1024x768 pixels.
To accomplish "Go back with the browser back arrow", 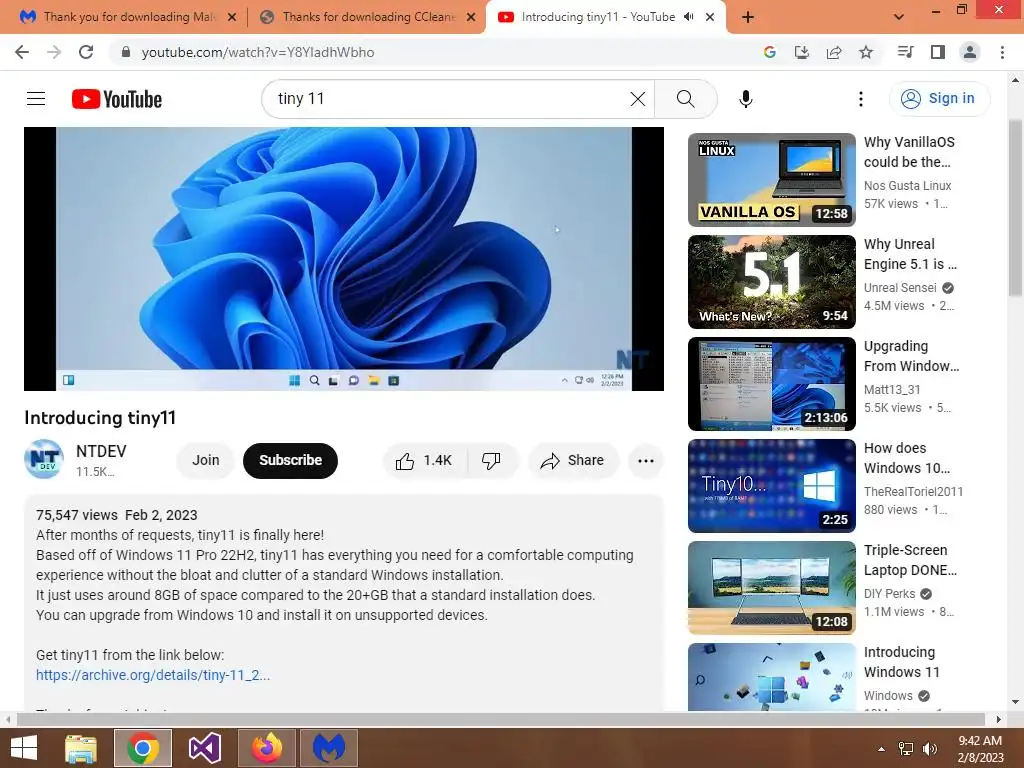I will pyautogui.click(x=22, y=52).
